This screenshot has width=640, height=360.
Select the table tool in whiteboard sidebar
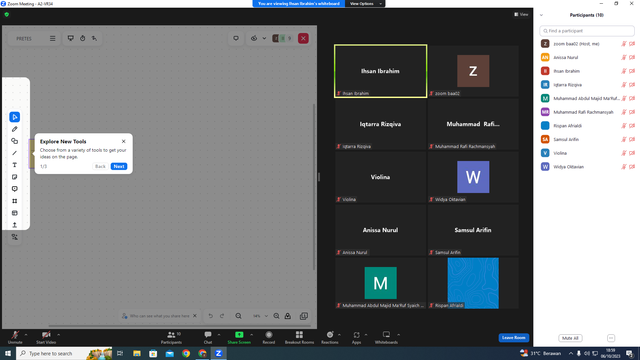point(15,213)
